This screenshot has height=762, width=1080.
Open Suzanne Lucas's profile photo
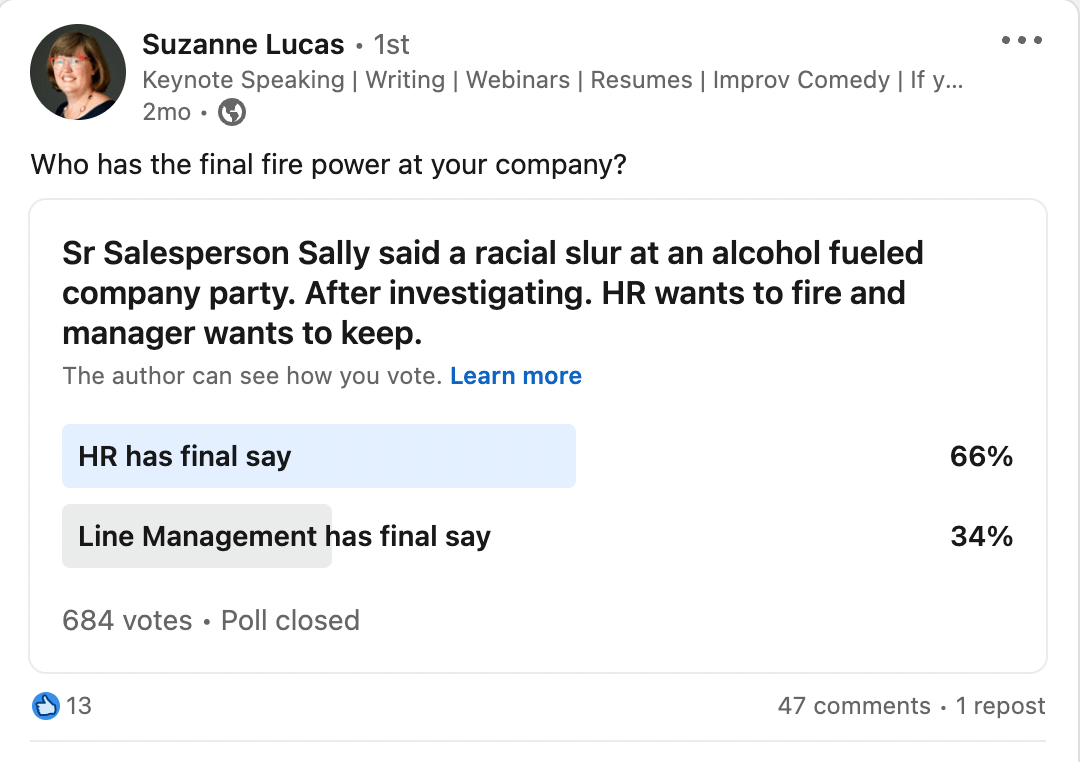pyautogui.click(x=78, y=72)
